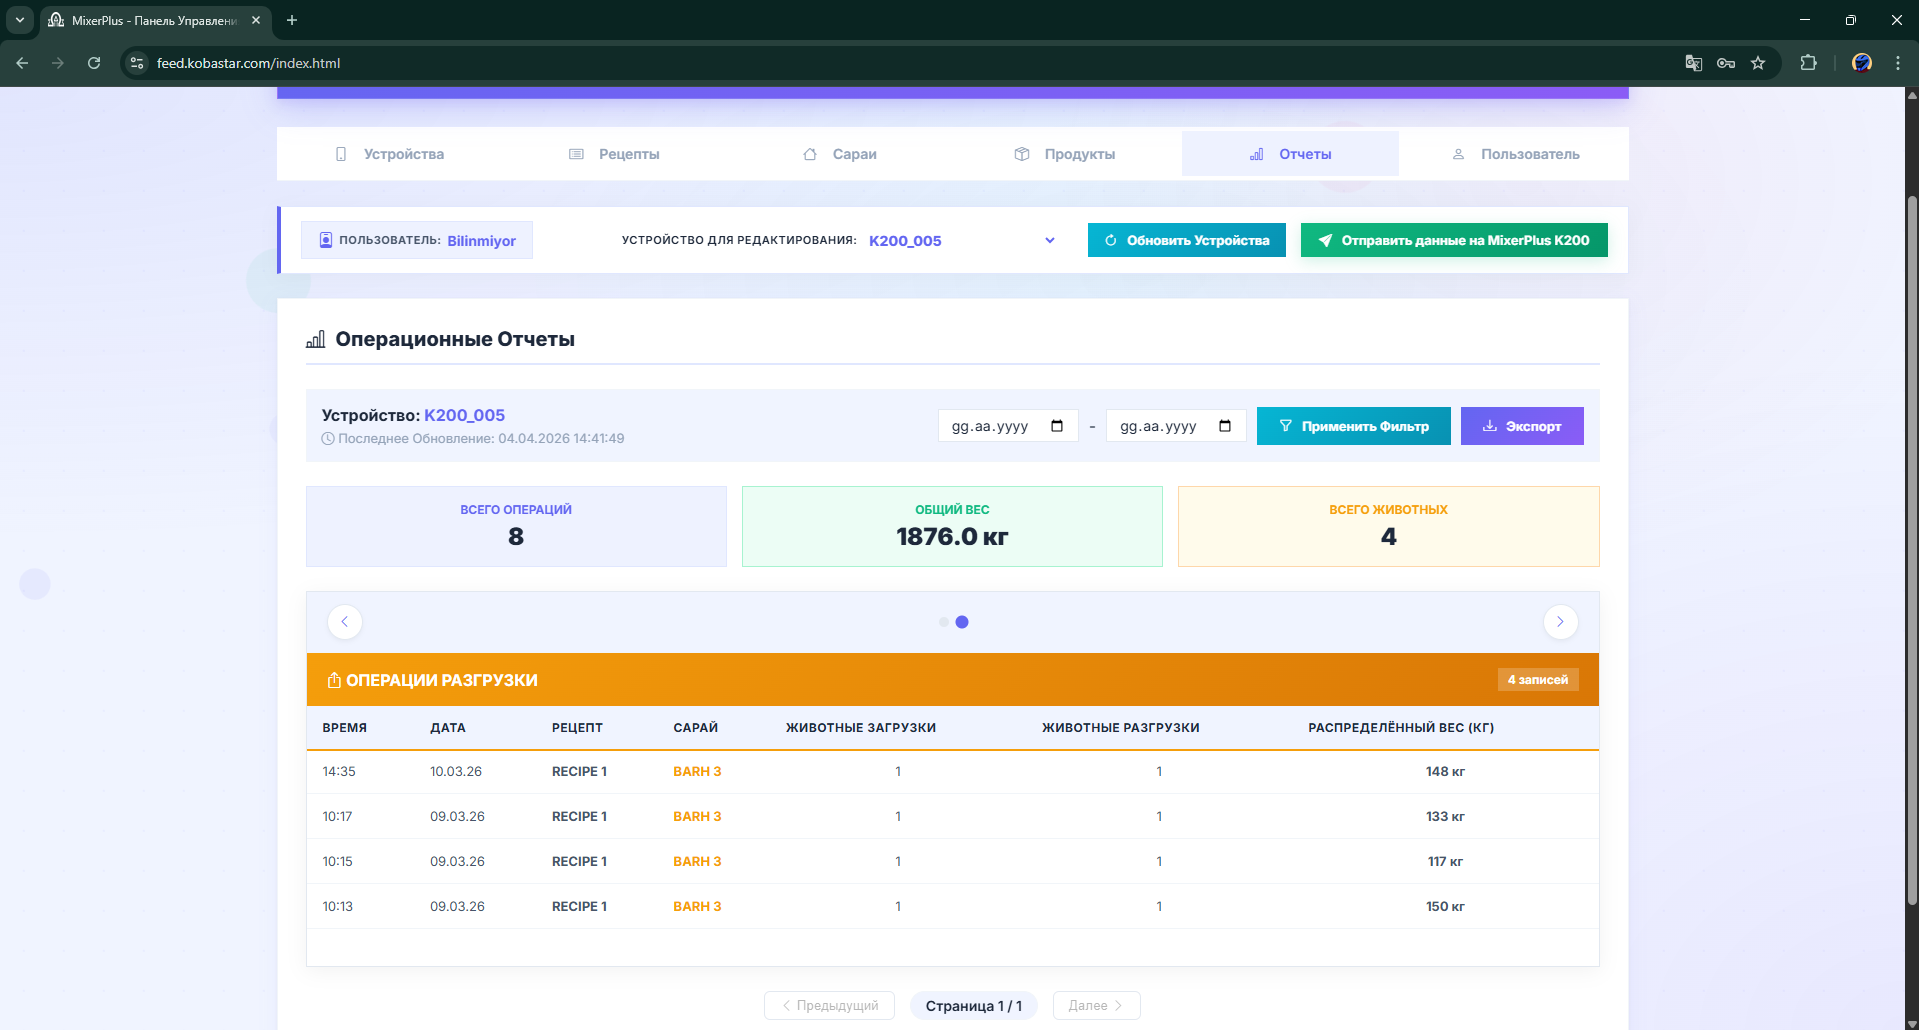Reload the page using the refresh icon
1919x1030 pixels.
pyautogui.click(x=94, y=63)
